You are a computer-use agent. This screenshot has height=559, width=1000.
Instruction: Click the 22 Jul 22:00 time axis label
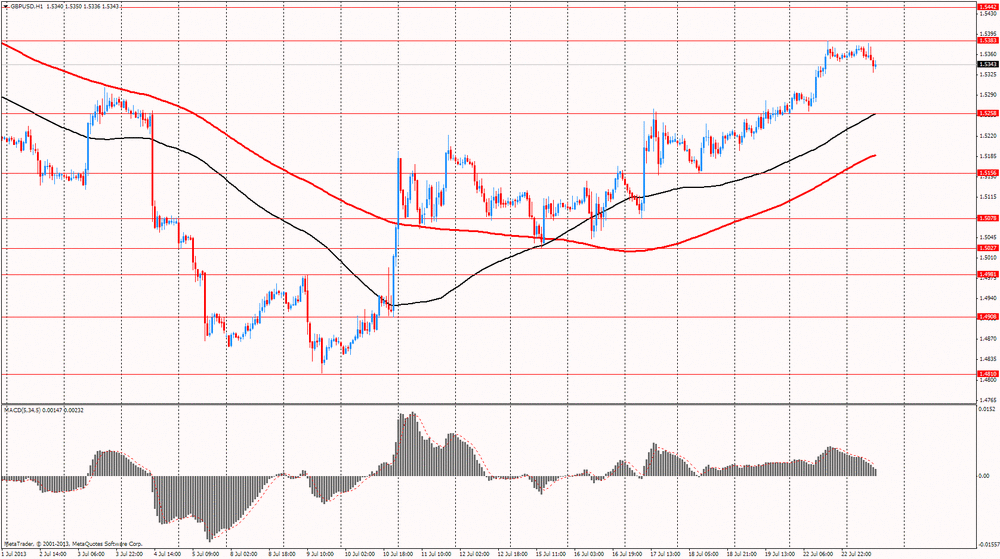855,555
